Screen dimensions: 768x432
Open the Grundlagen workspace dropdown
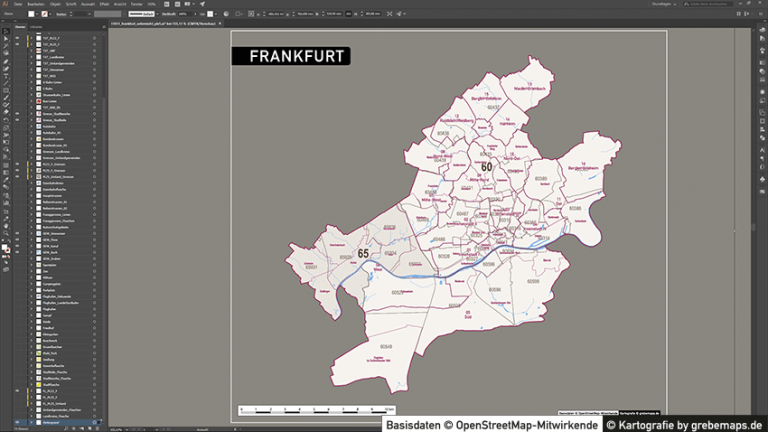(664, 4)
